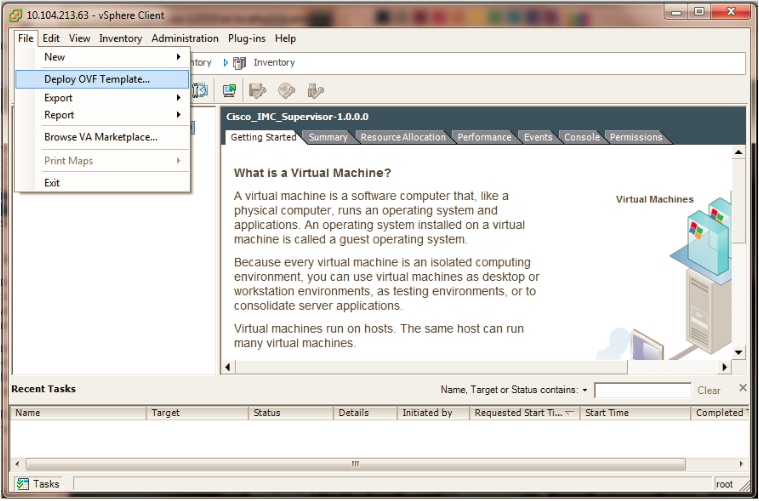759x501 pixels.
Task: Click the Cisco_IMC_Supervisor-1.0.0.0 title
Action: click(x=297, y=117)
